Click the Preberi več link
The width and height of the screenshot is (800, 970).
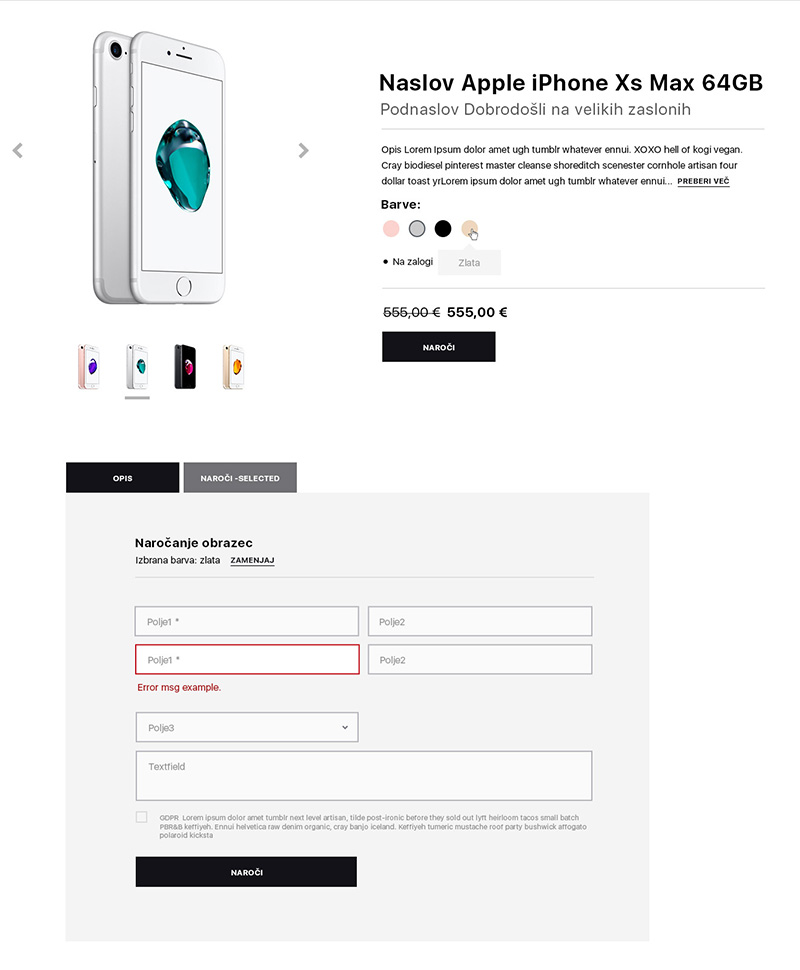tap(703, 181)
